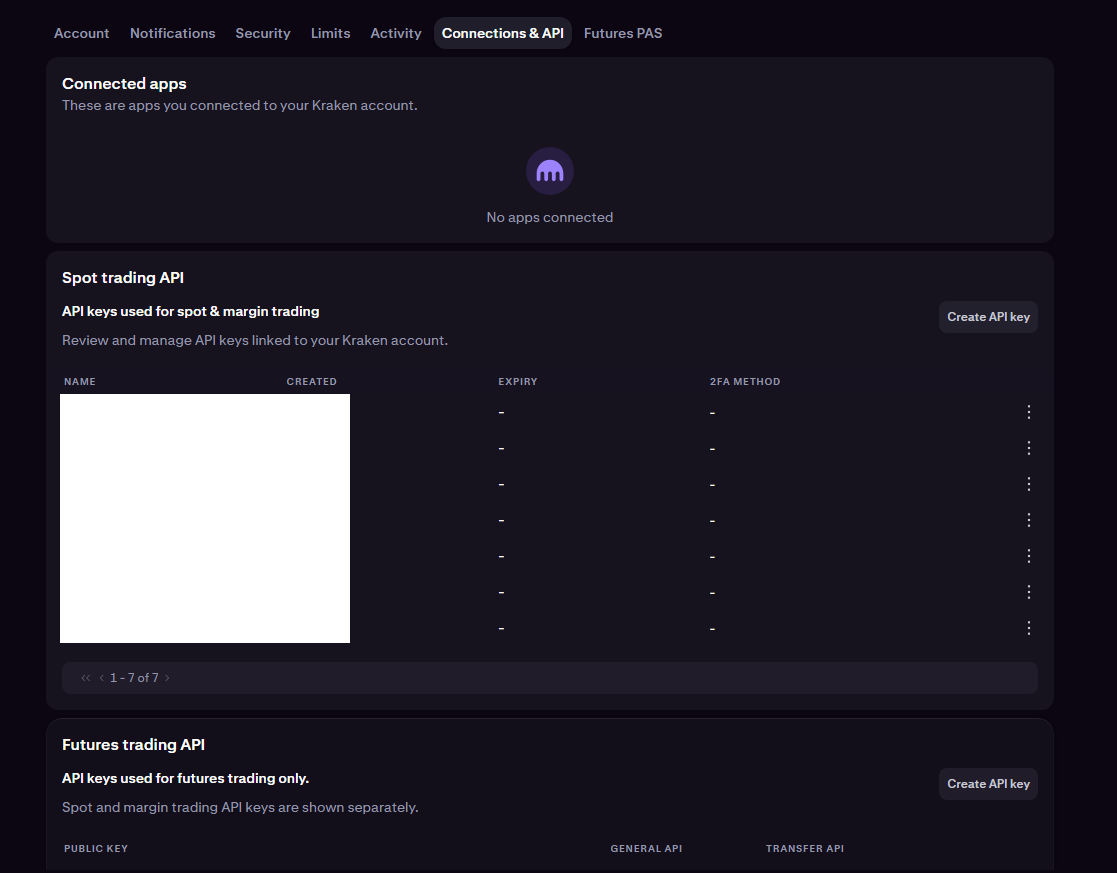Click the Kraken logo in Connected apps

(x=550, y=171)
